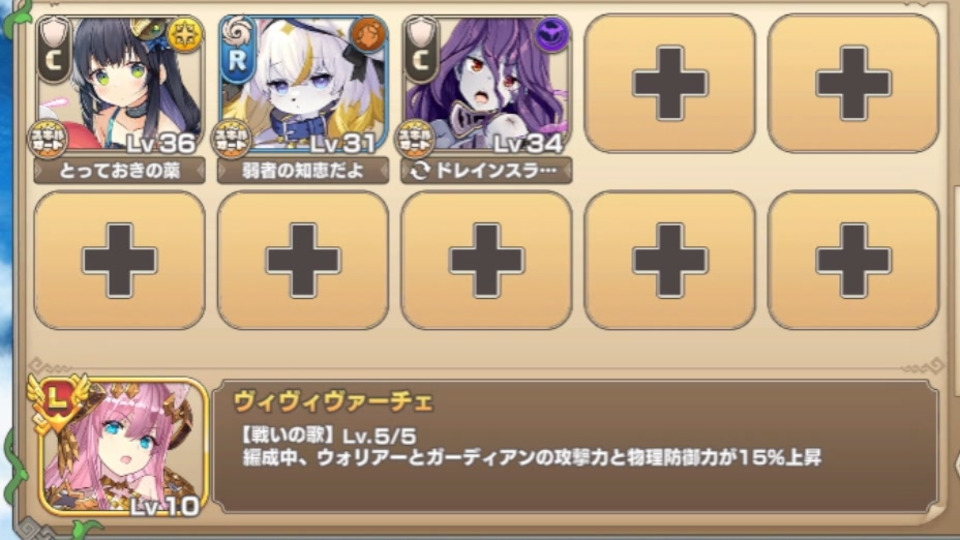The width and height of the screenshot is (960, 540).
Task: Add a member in the first bottom-row slot
Action: point(119,260)
